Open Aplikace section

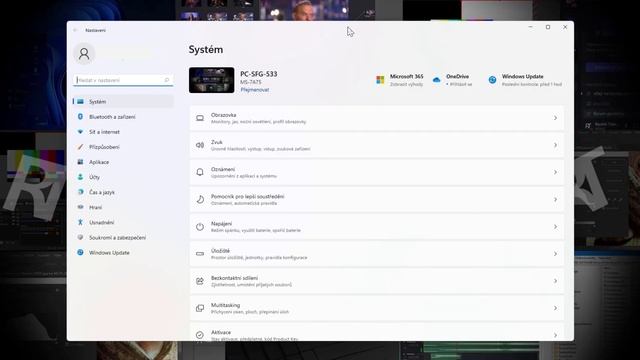pos(123,162)
